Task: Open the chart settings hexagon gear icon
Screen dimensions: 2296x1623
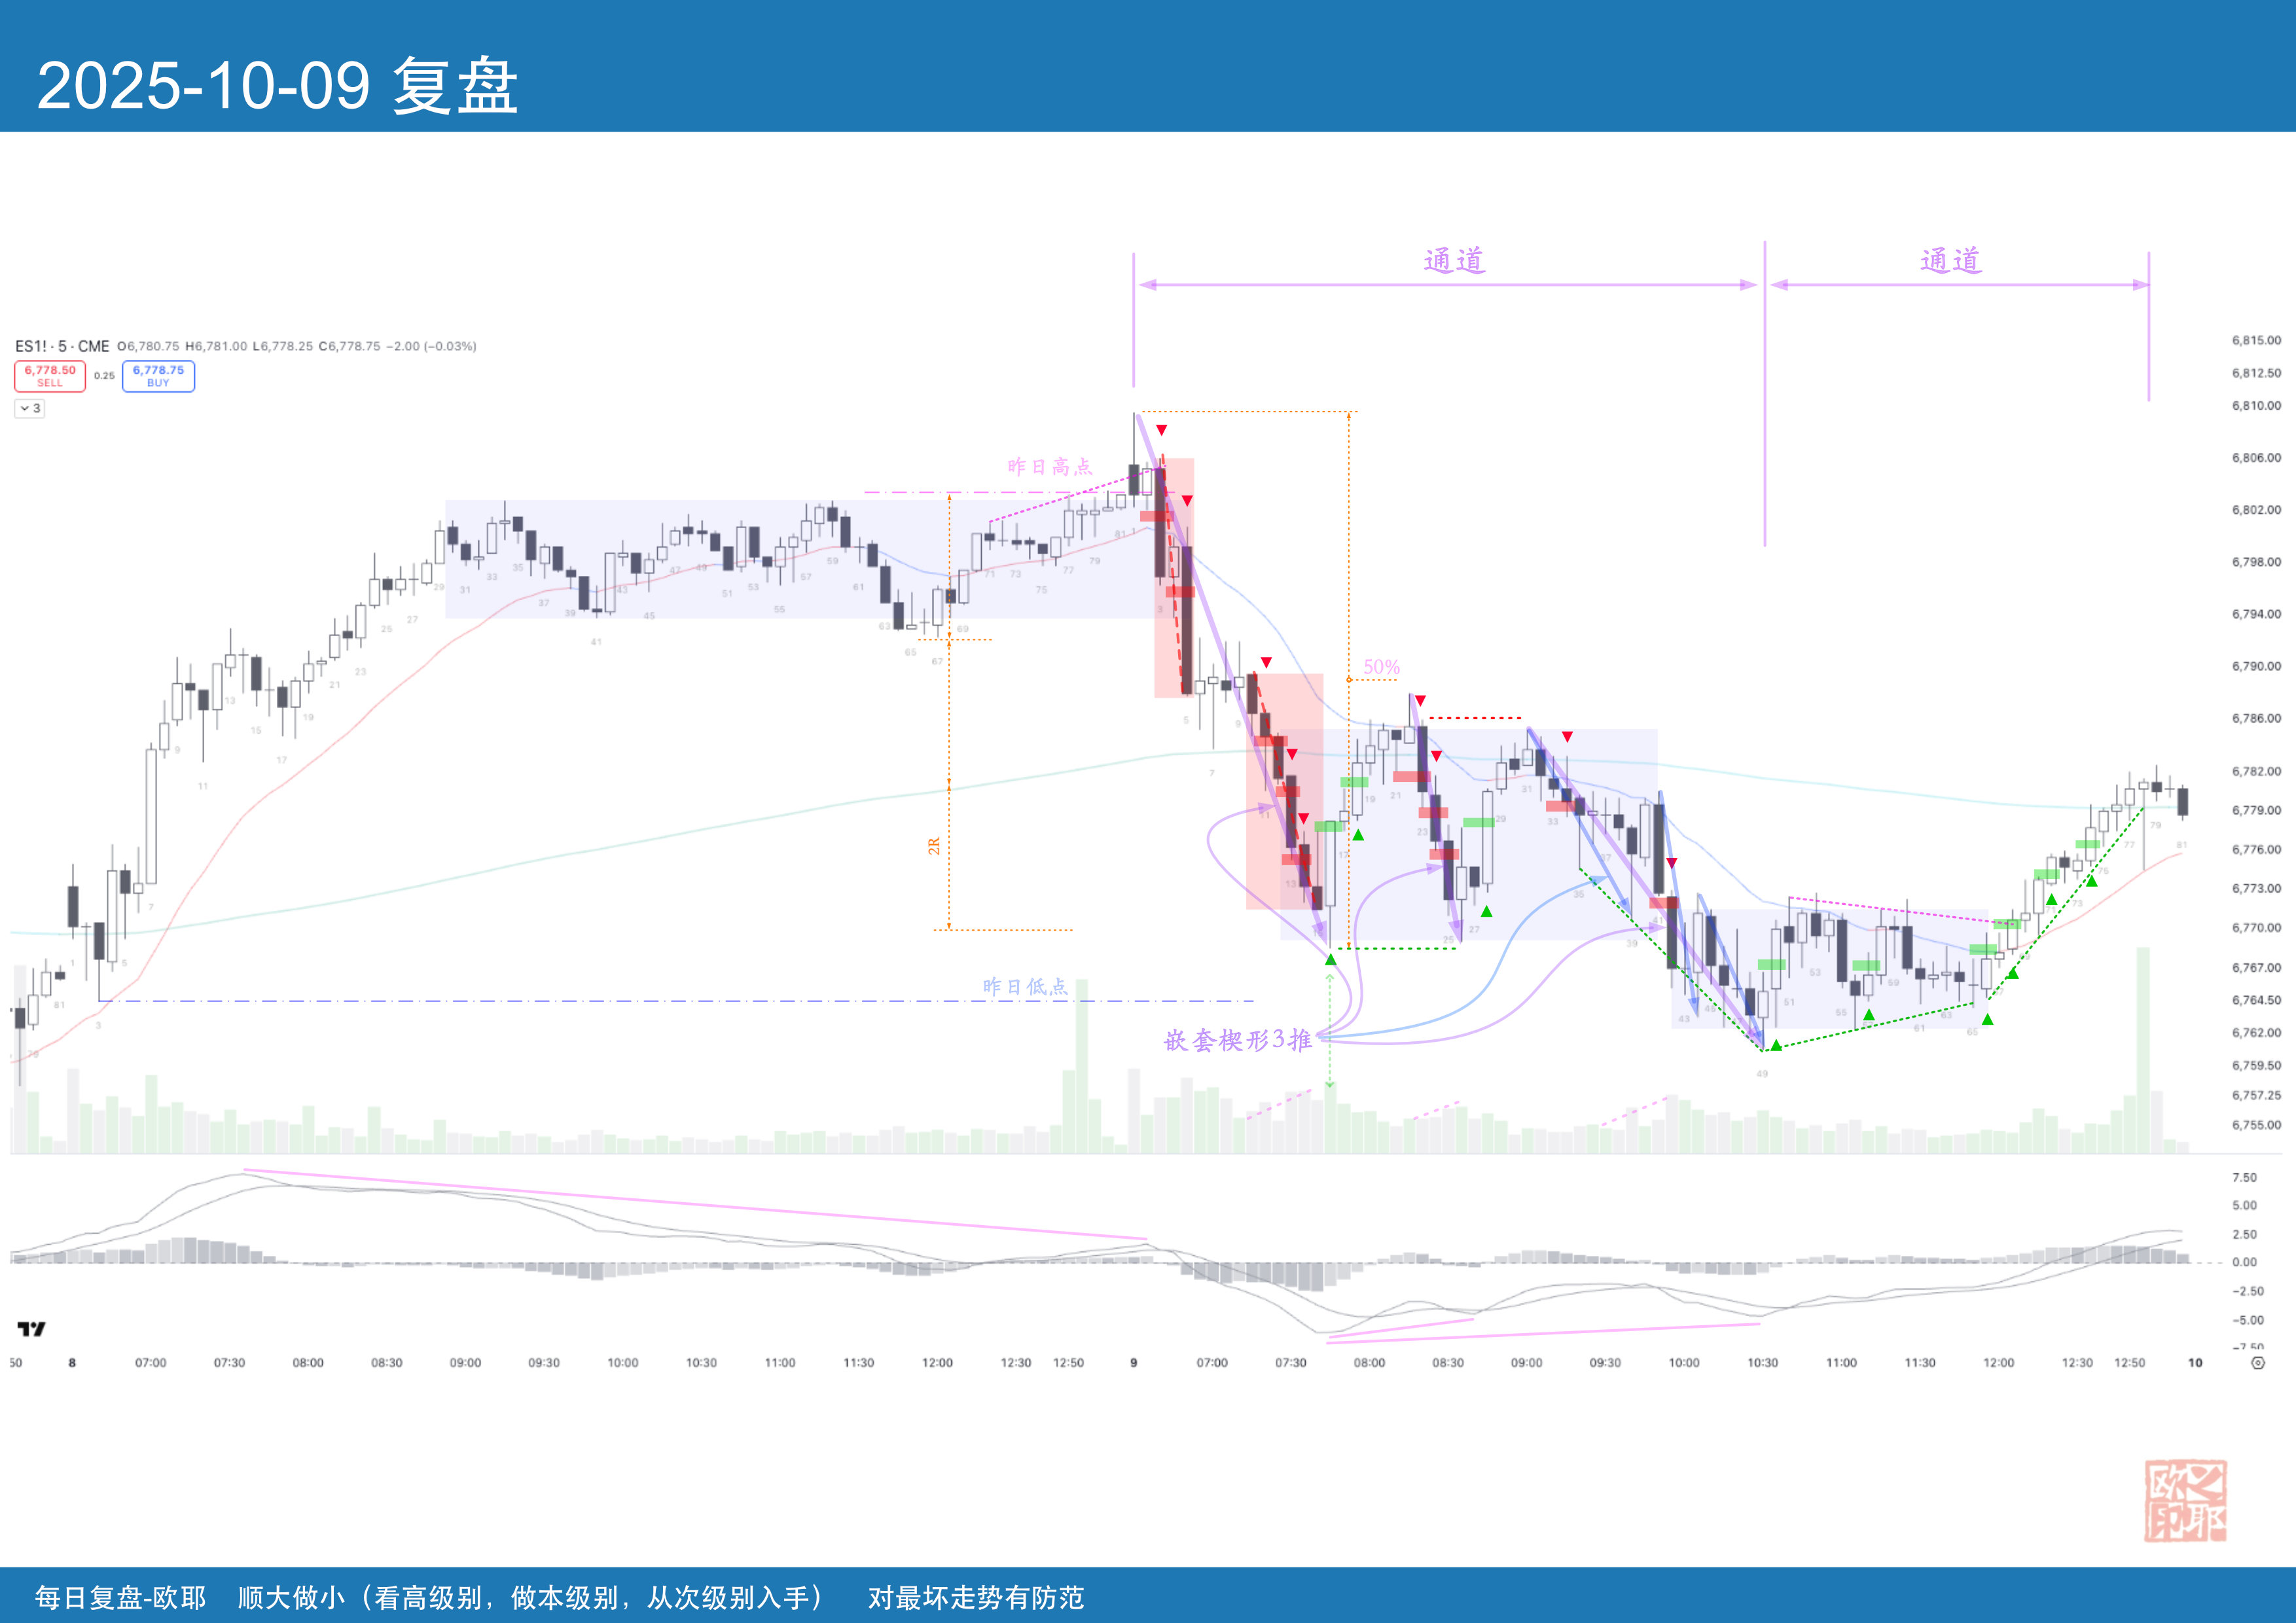Action: [2257, 1363]
